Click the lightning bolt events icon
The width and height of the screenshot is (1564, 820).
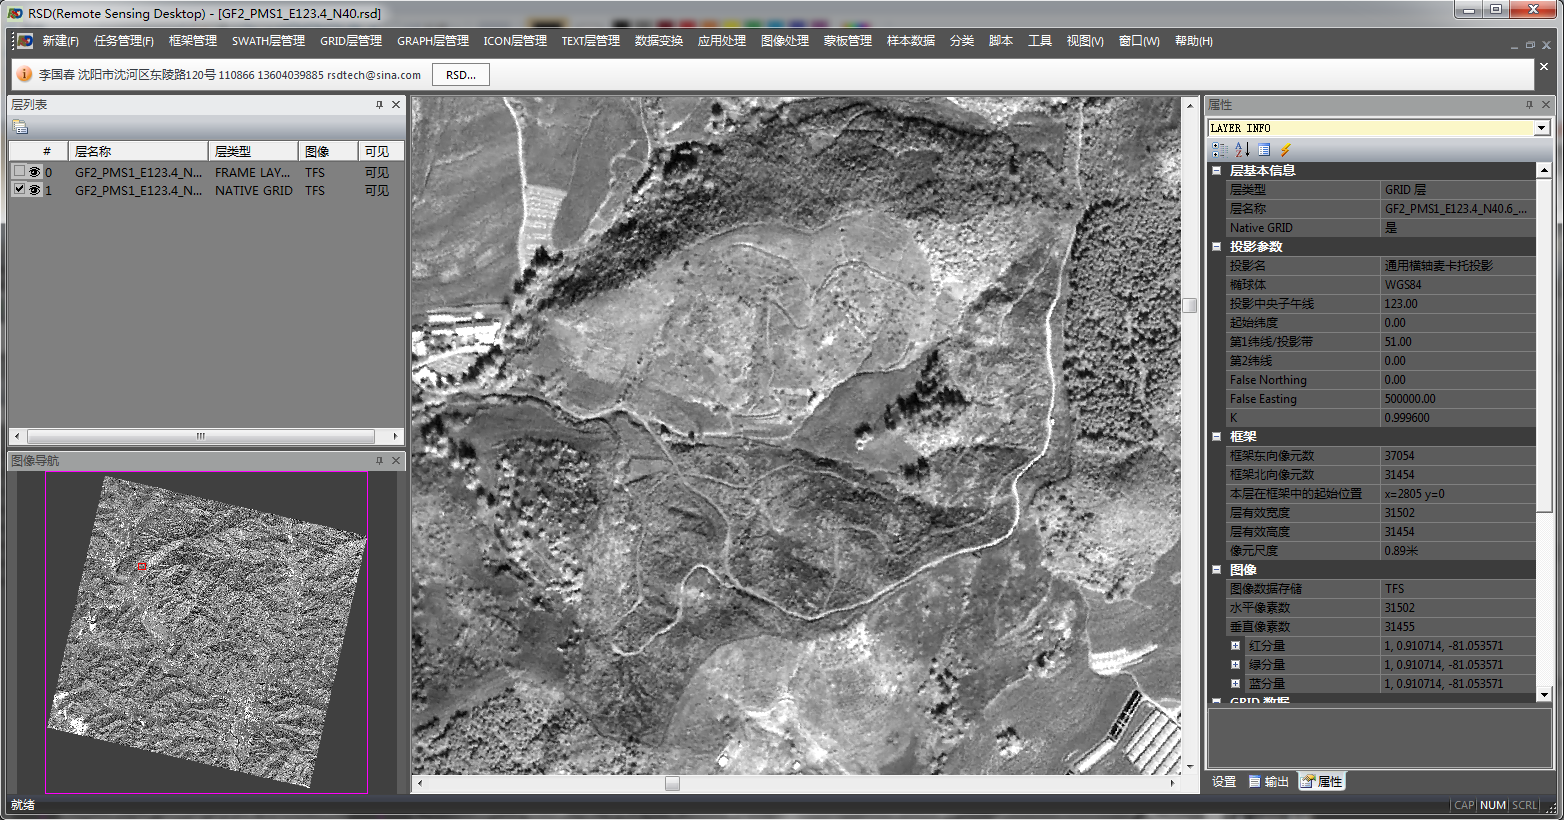[x=1286, y=149]
